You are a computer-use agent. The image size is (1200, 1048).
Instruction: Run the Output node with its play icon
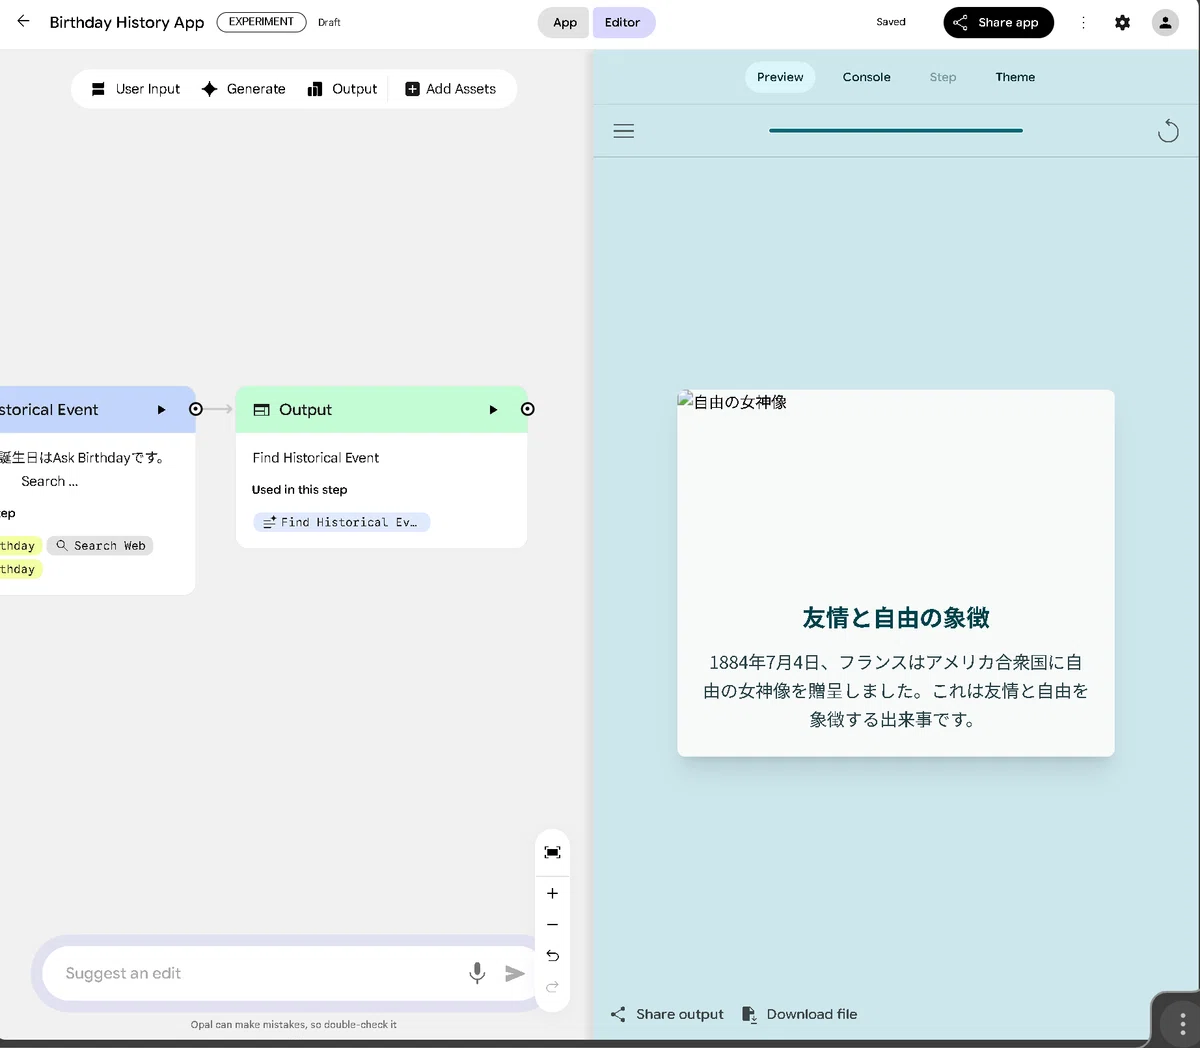click(x=493, y=410)
